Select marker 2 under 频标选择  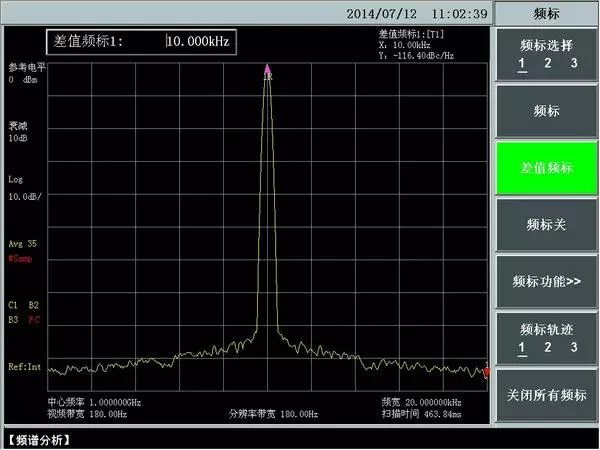coord(548,63)
